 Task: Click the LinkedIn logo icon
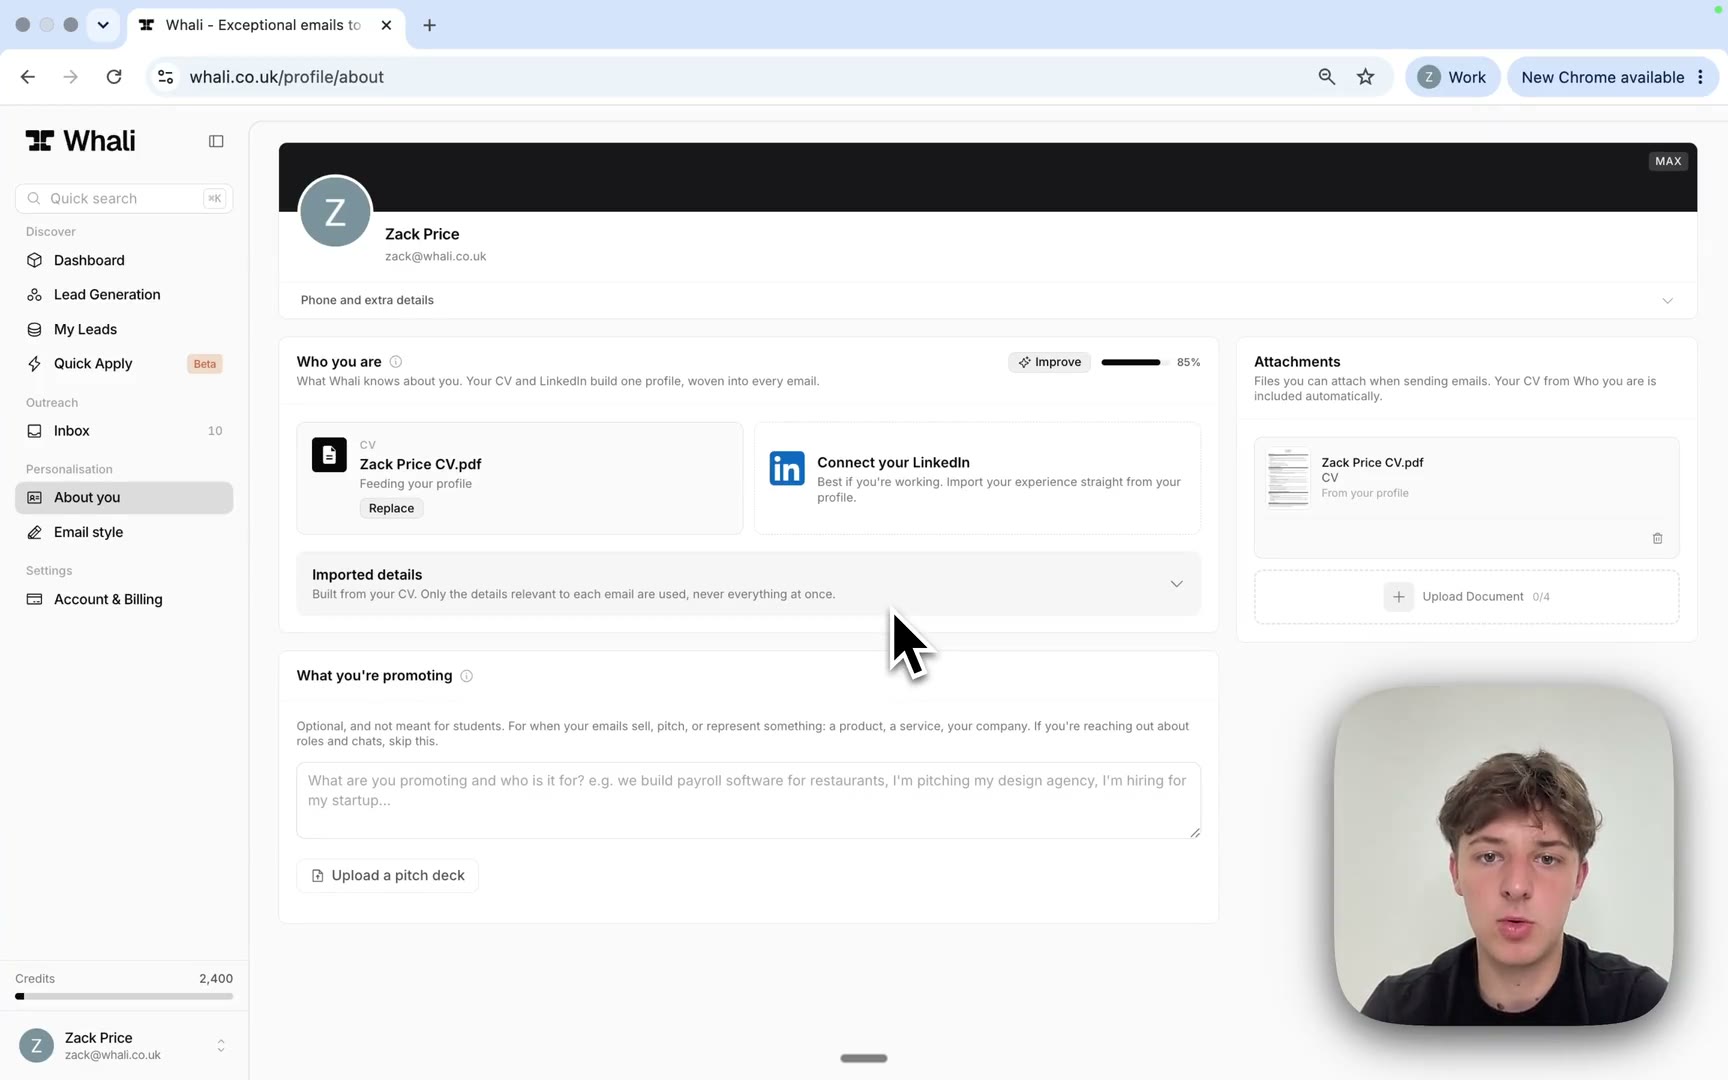[x=787, y=468]
